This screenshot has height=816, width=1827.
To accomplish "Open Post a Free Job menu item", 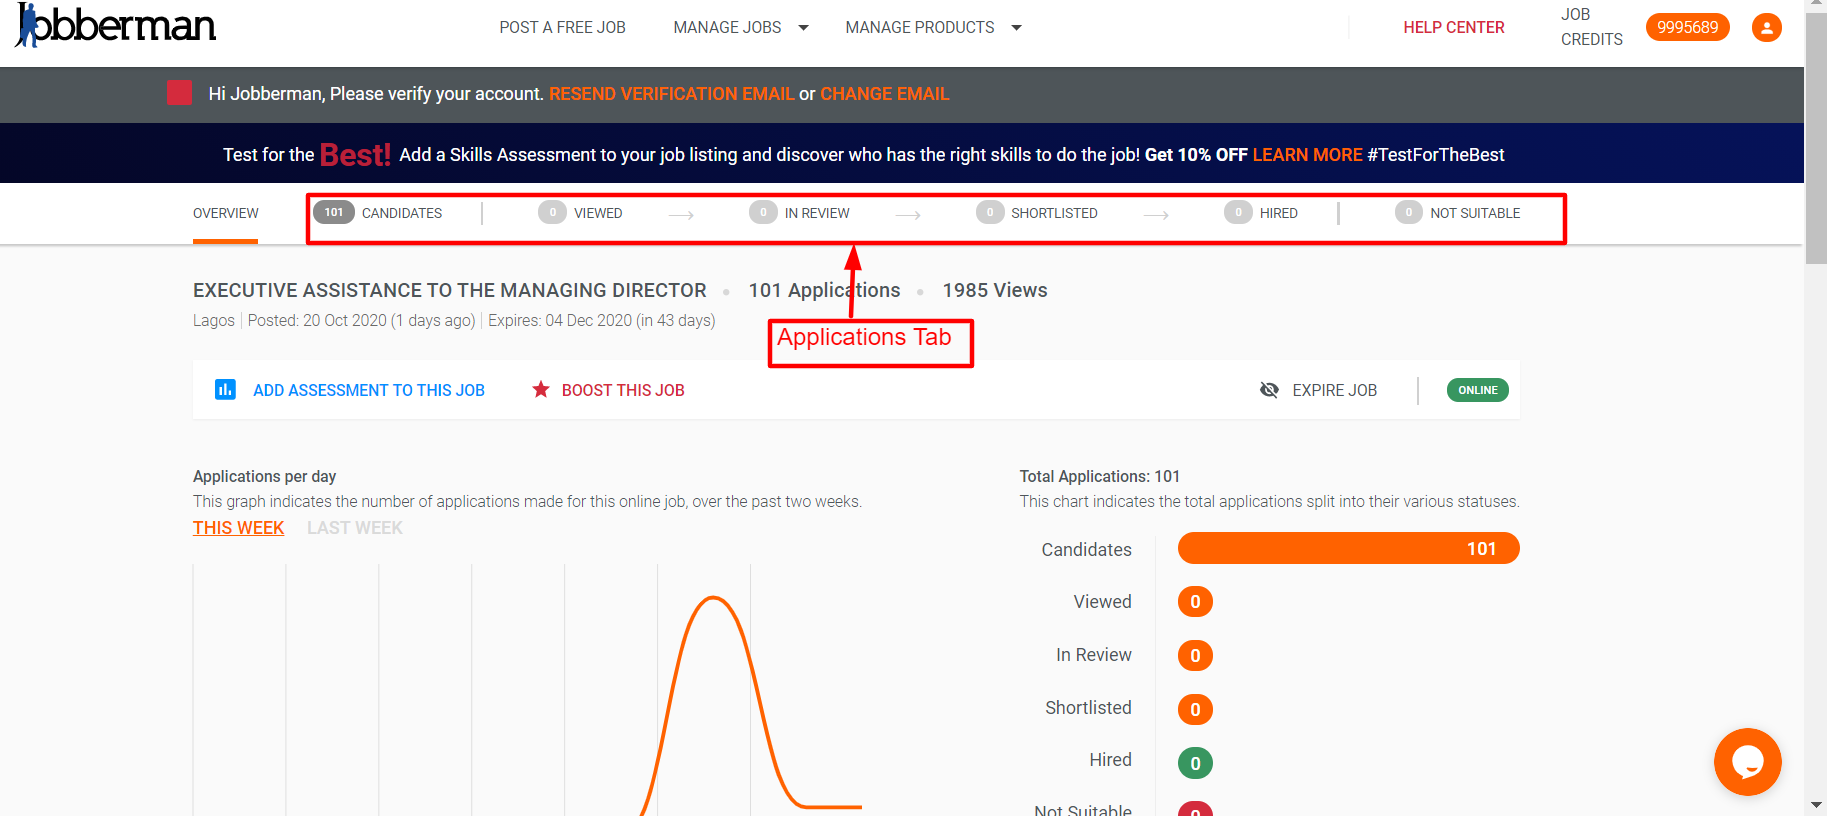I will tap(562, 27).
